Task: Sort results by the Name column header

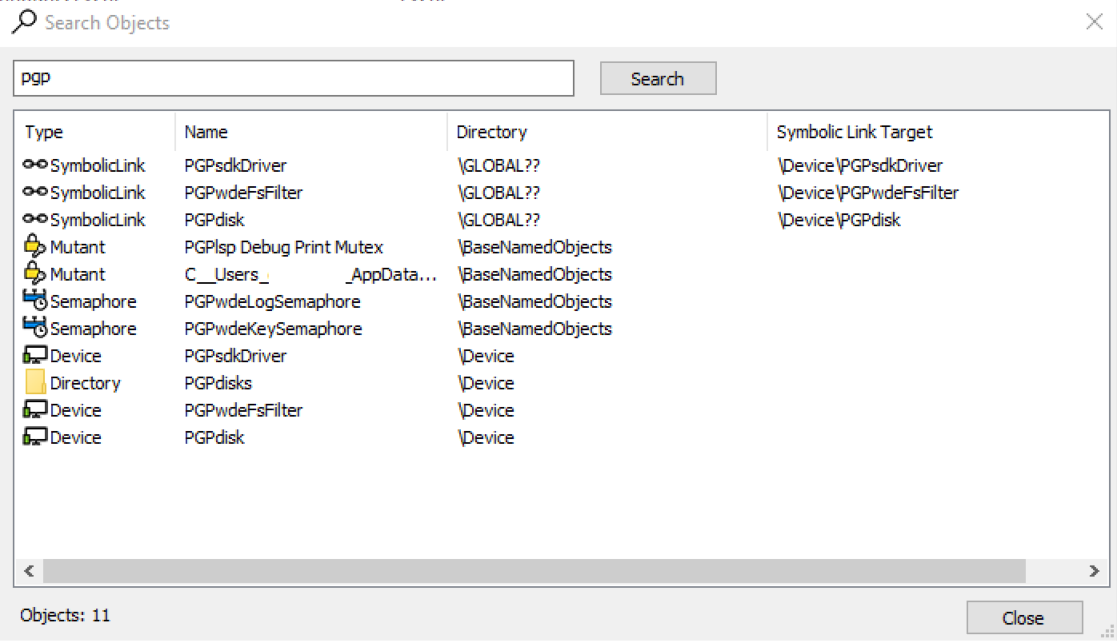Action: pyautogui.click(x=311, y=132)
